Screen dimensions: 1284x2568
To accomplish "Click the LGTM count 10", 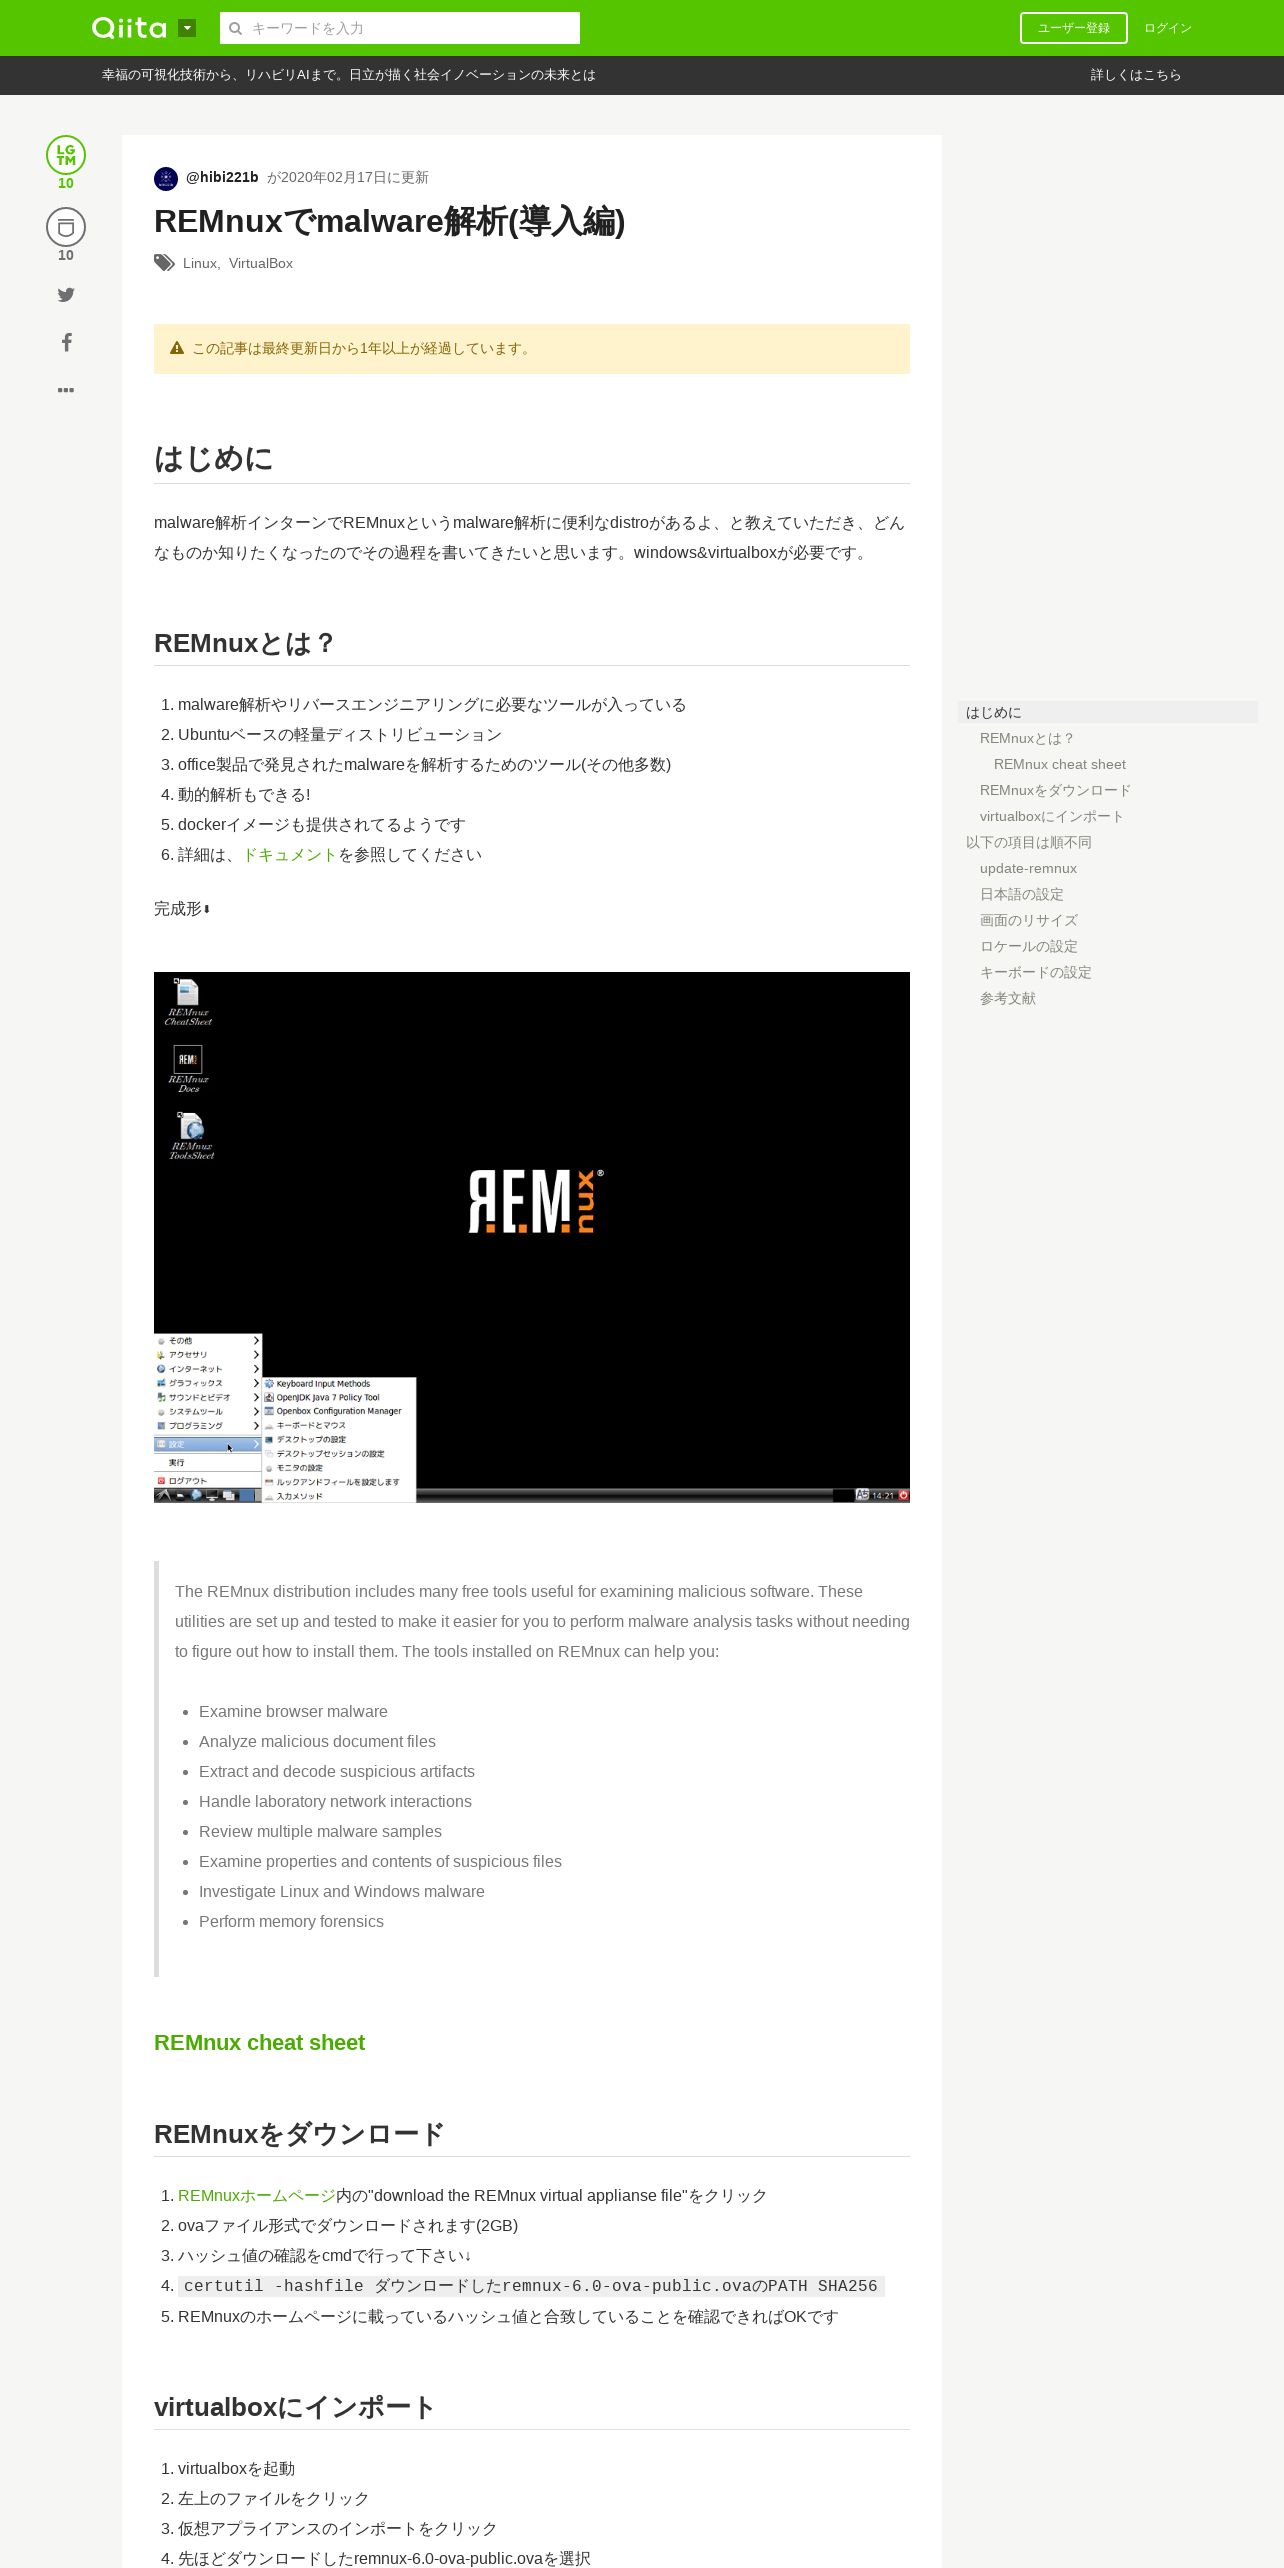I will tap(66, 183).
